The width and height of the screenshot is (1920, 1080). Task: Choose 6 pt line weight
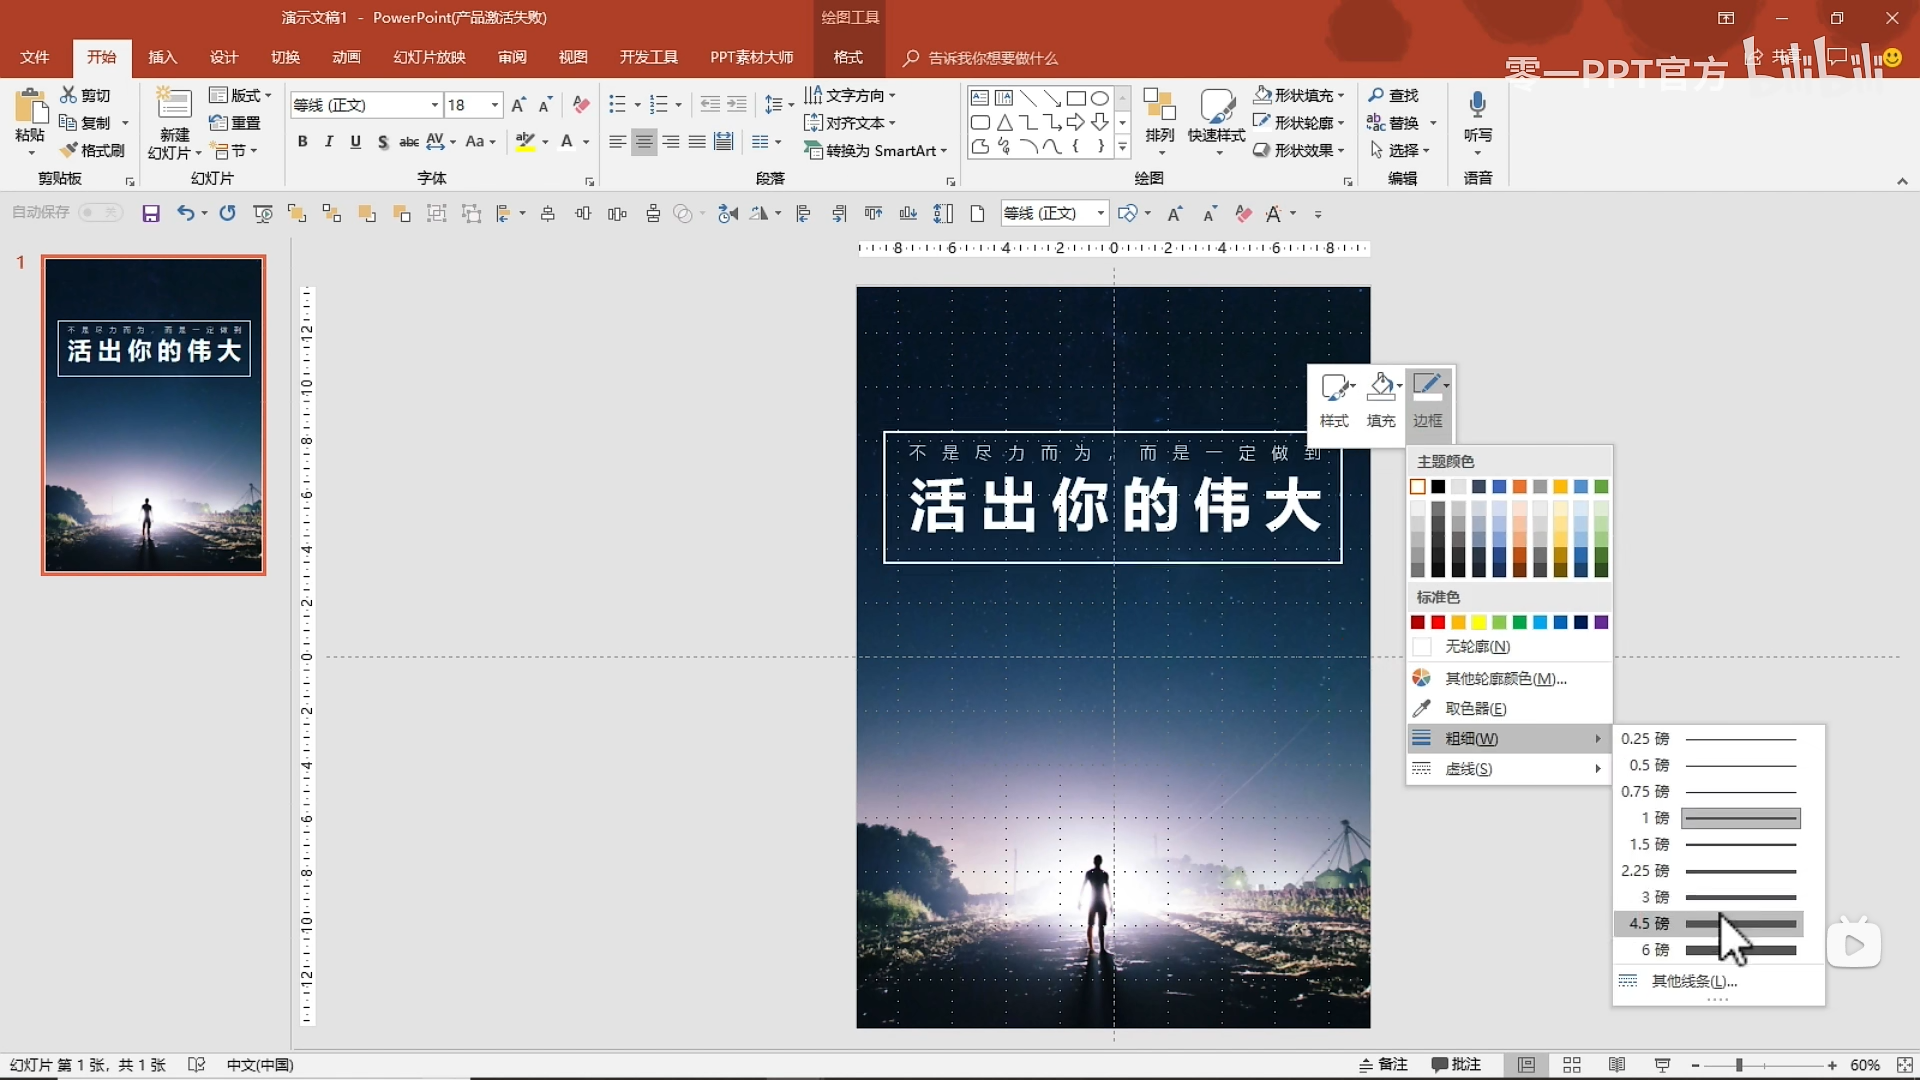pos(1709,950)
